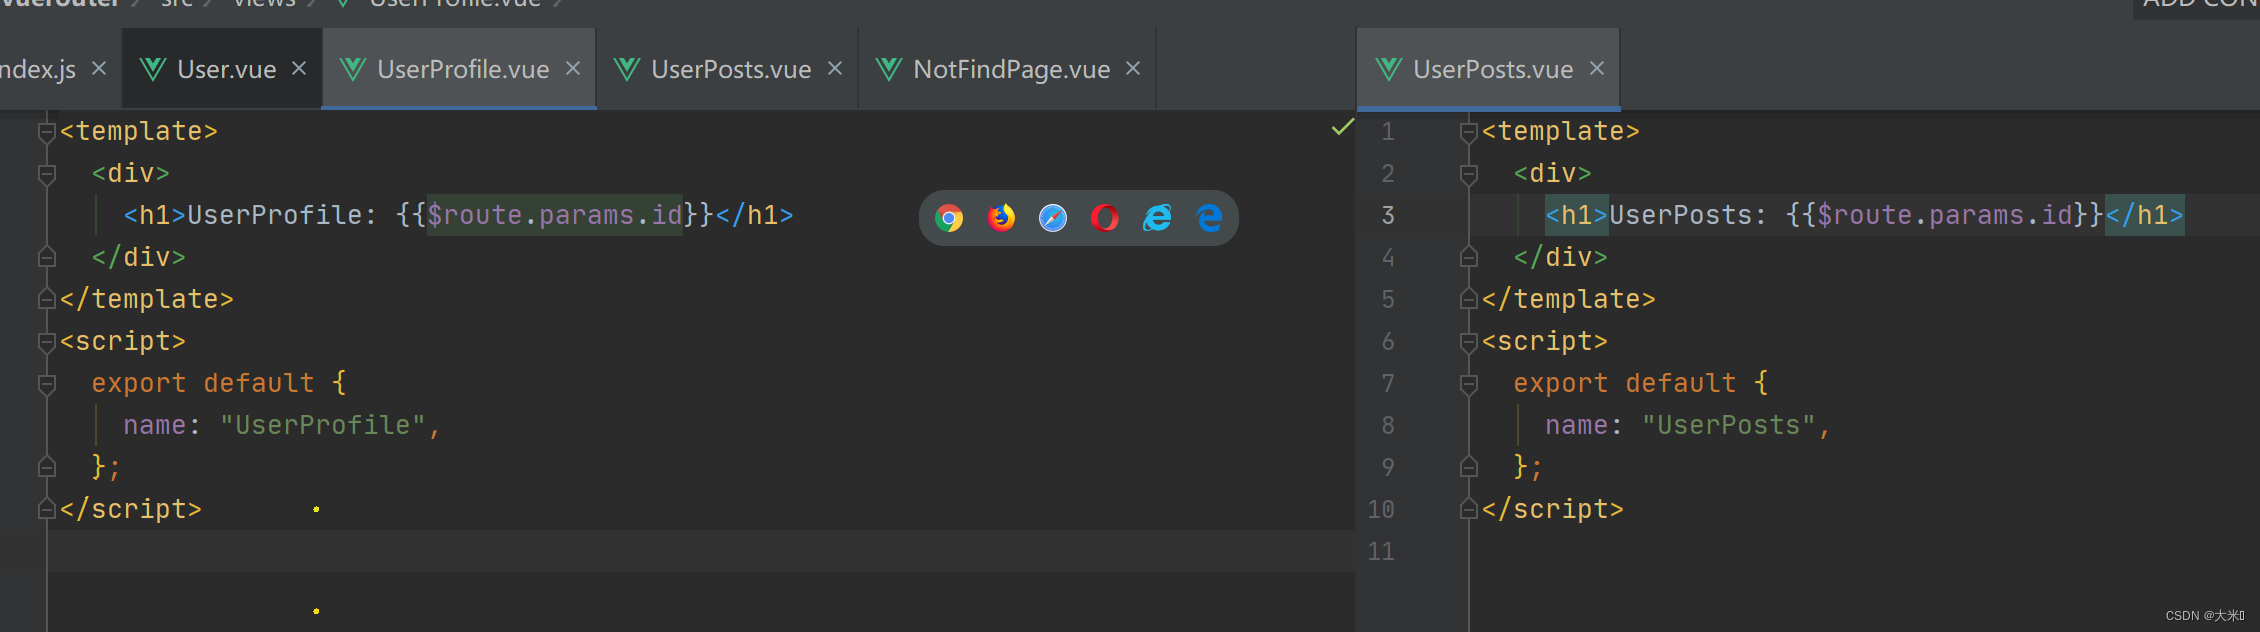Select right pane UserPosts.vue tab
This screenshot has height=632, width=2260.
tap(1488, 69)
